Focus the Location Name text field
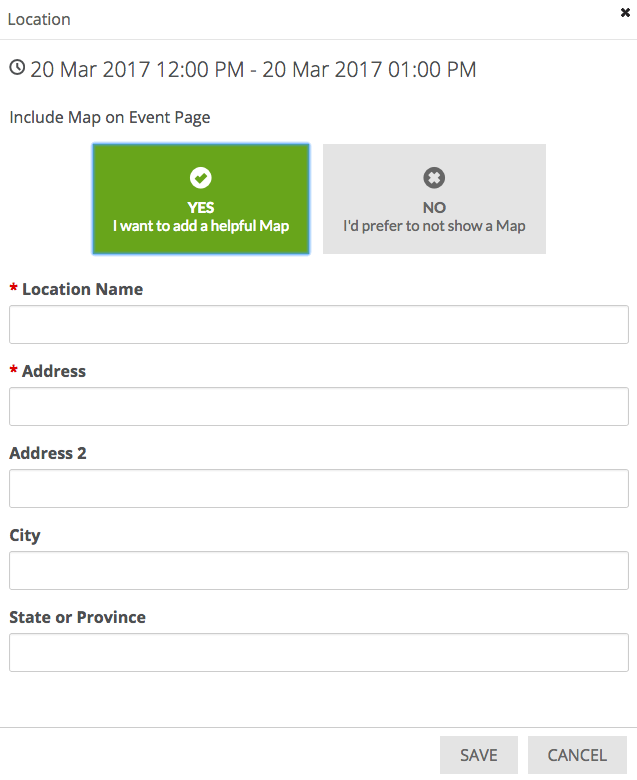The width and height of the screenshot is (637, 780). pyautogui.click(x=319, y=325)
